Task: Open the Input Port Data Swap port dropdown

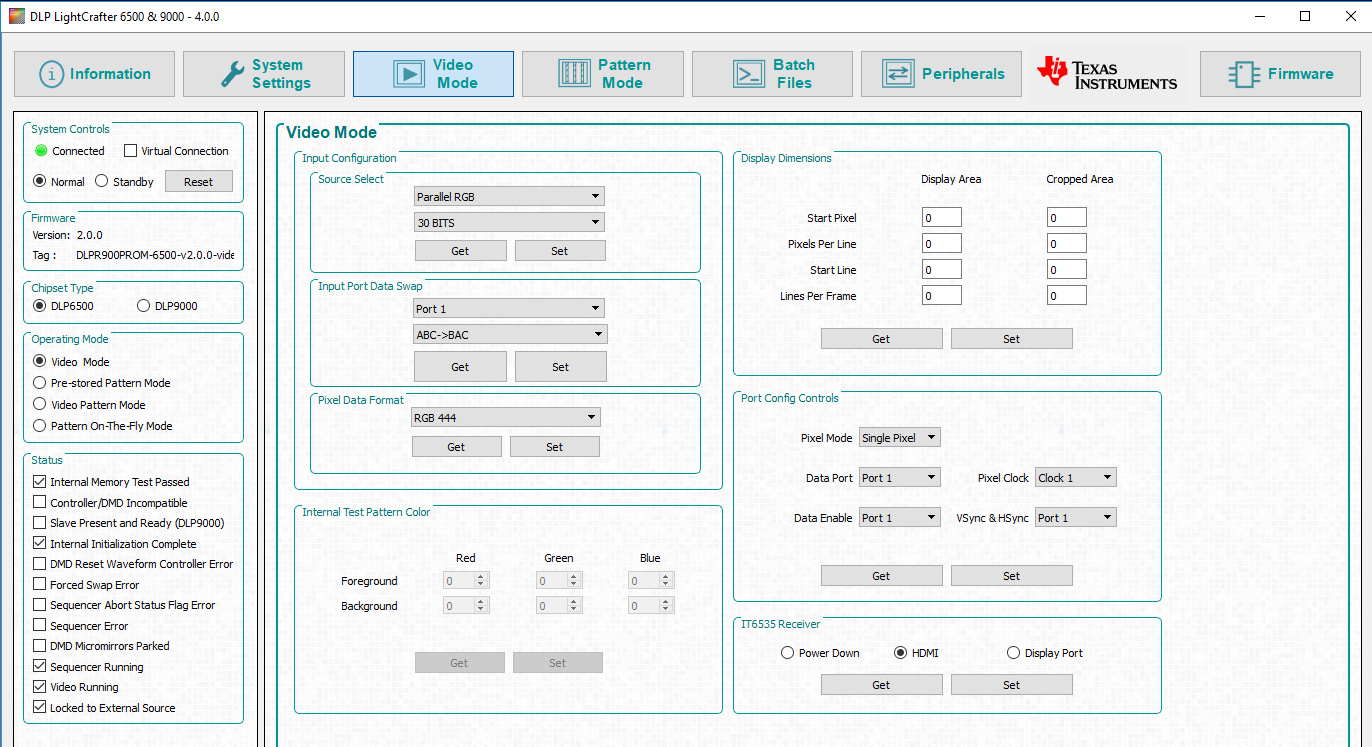Action: point(509,309)
